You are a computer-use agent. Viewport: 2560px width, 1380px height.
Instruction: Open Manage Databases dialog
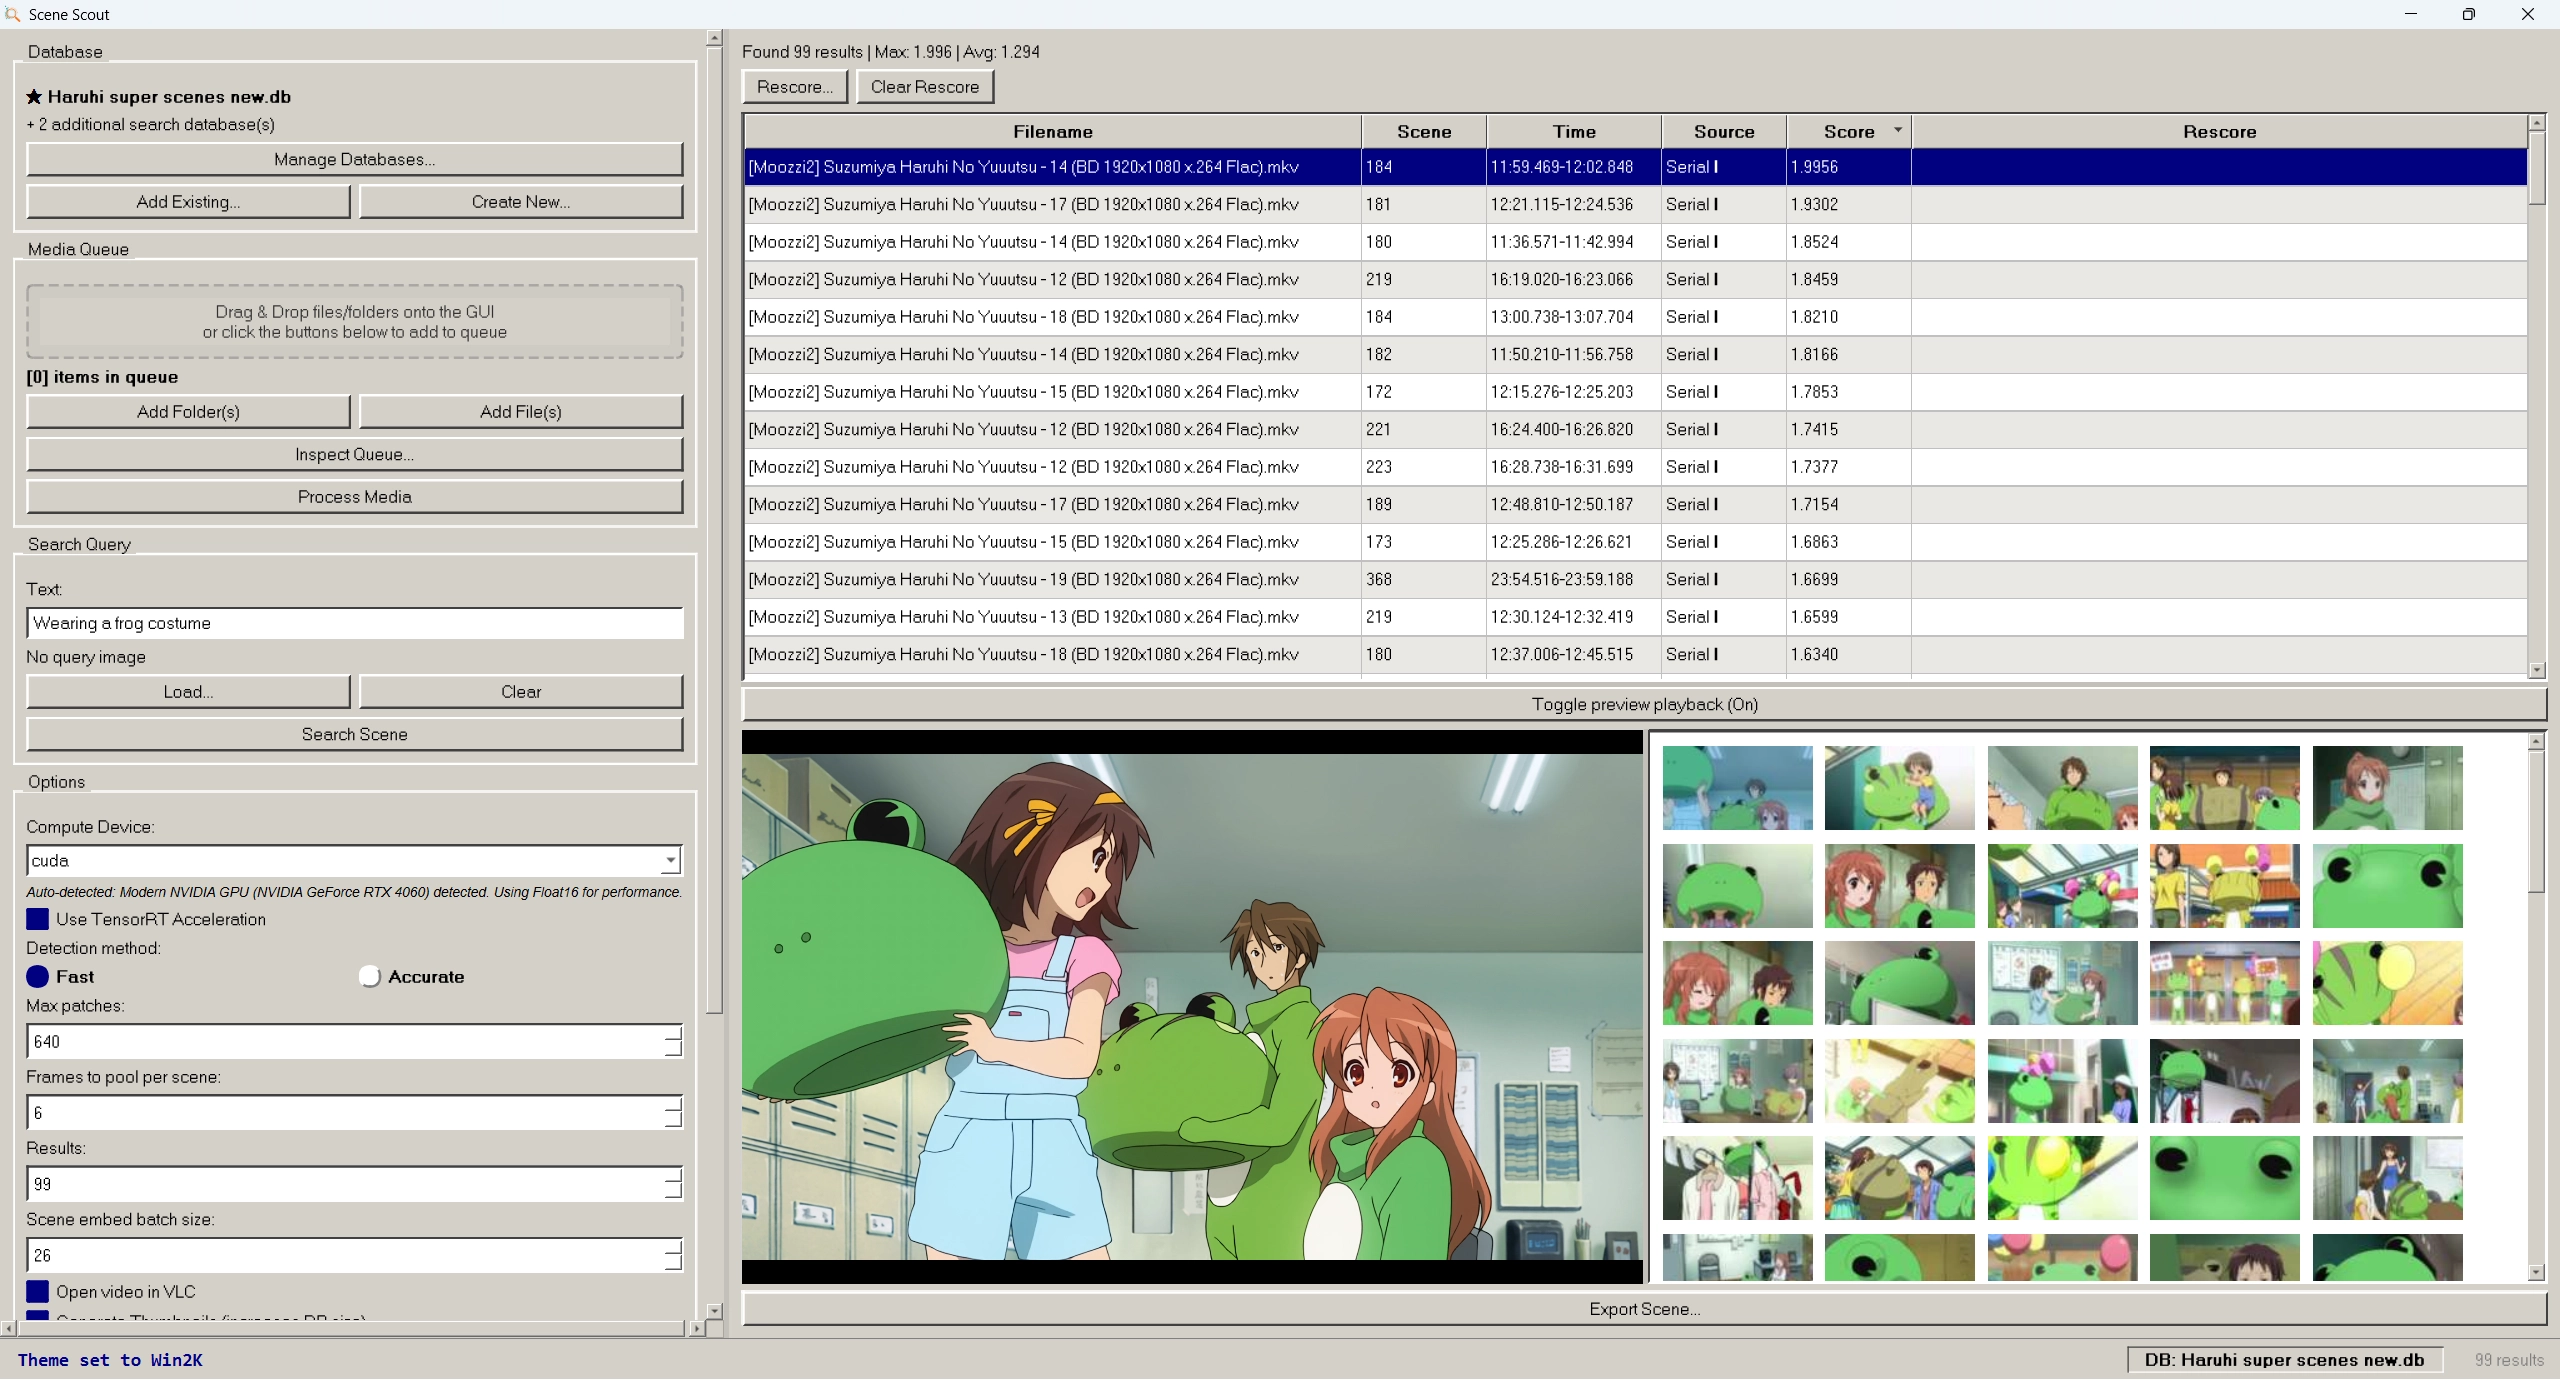click(354, 160)
